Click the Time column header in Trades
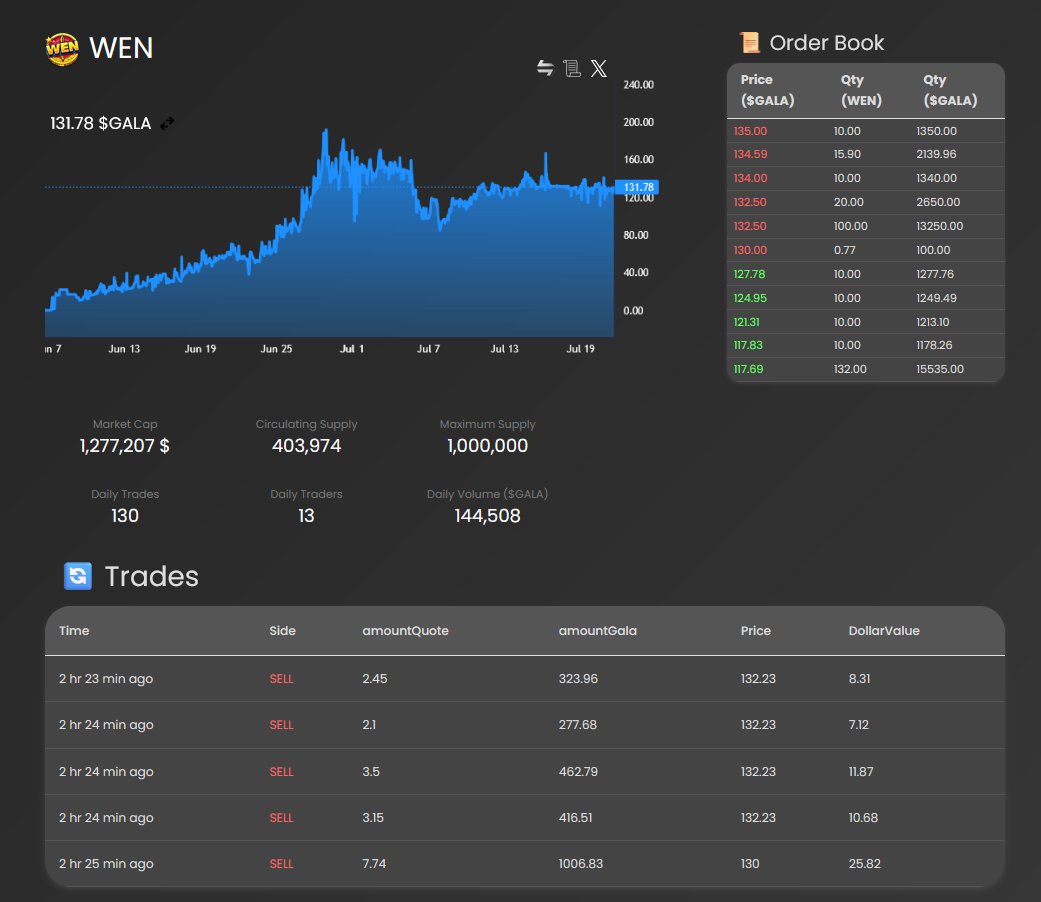The height and width of the screenshot is (902, 1041). (74, 631)
